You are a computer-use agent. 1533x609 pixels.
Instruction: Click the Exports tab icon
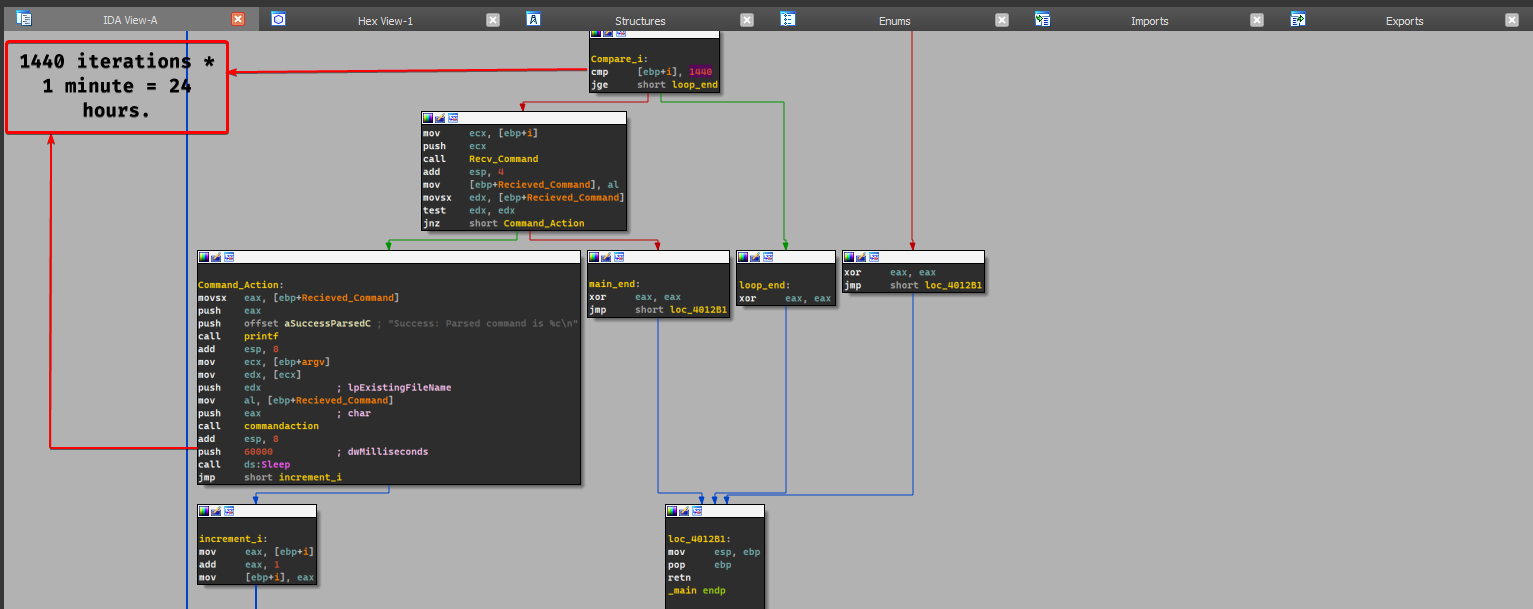(1298, 19)
